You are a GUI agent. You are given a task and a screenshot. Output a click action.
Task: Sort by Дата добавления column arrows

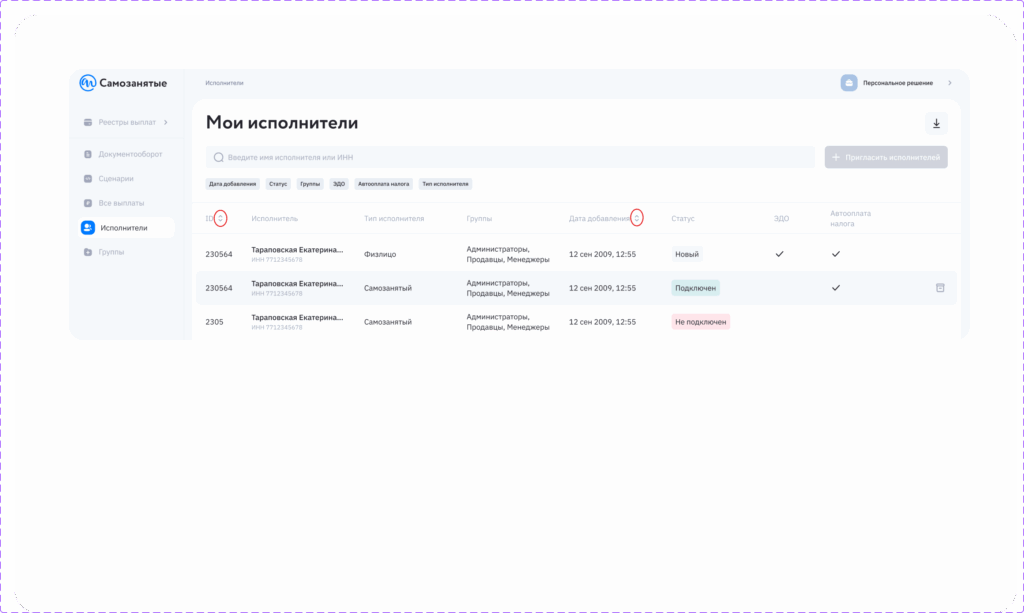(x=637, y=218)
